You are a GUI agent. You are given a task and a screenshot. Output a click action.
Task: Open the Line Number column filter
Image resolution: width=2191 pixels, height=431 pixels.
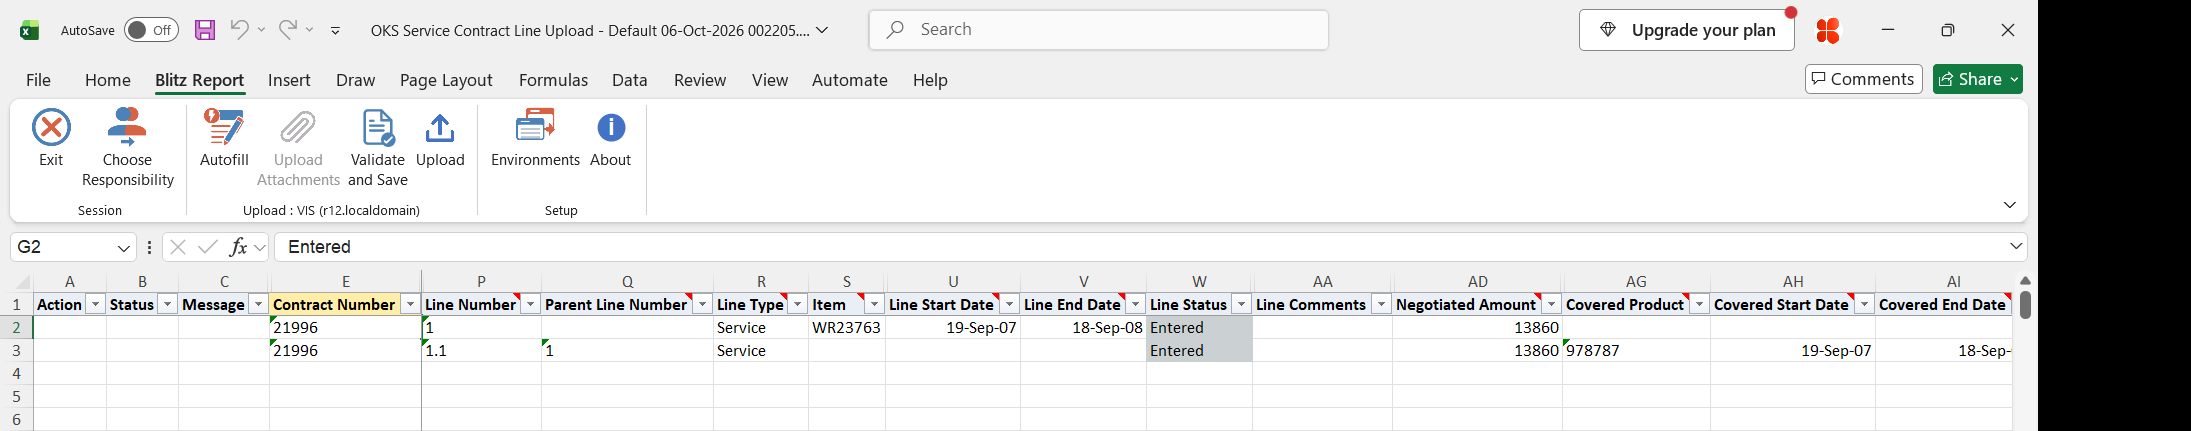[531, 304]
